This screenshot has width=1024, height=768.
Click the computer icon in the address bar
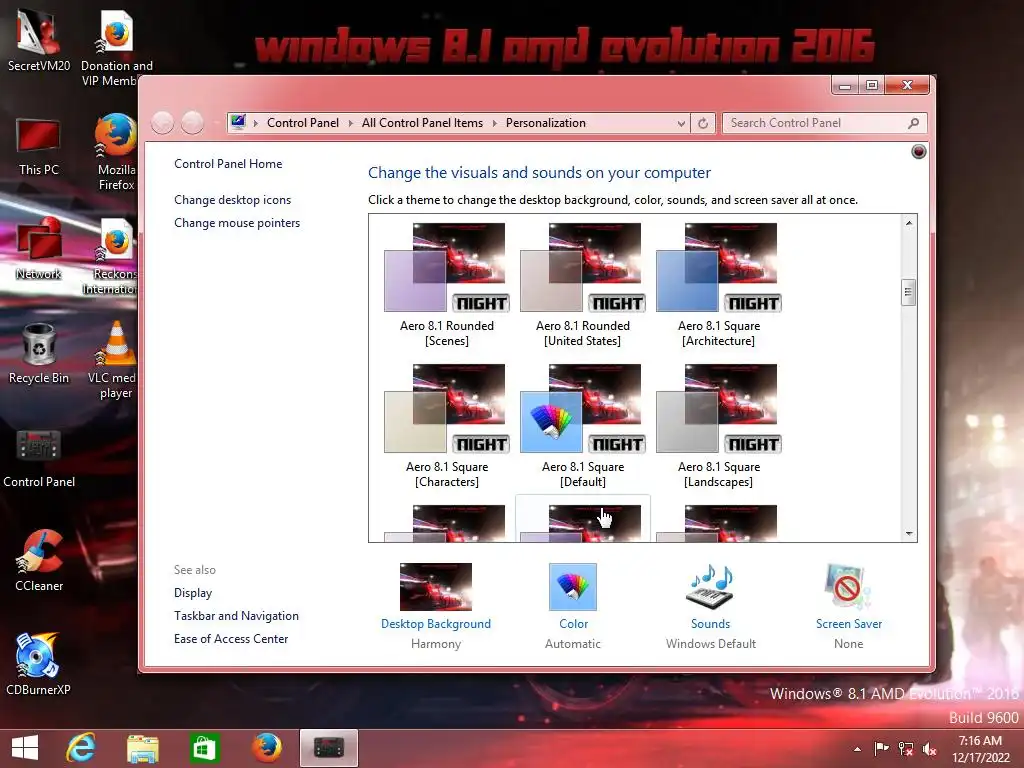tap(238, 123)
